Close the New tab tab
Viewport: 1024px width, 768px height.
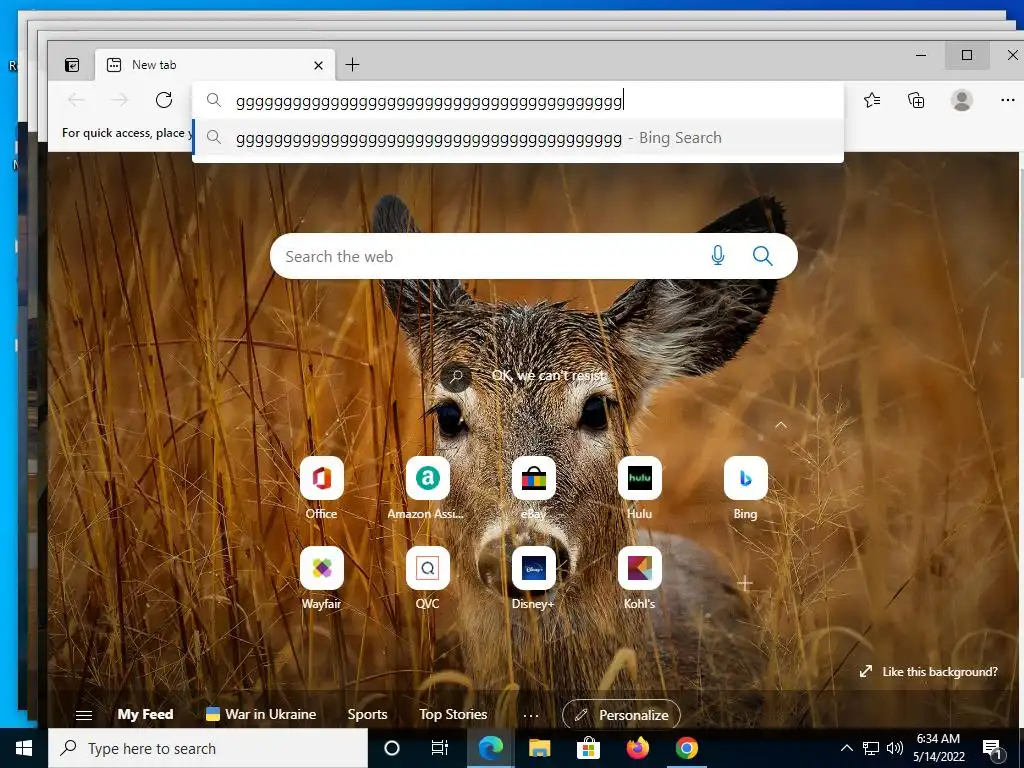coord(318,65)
